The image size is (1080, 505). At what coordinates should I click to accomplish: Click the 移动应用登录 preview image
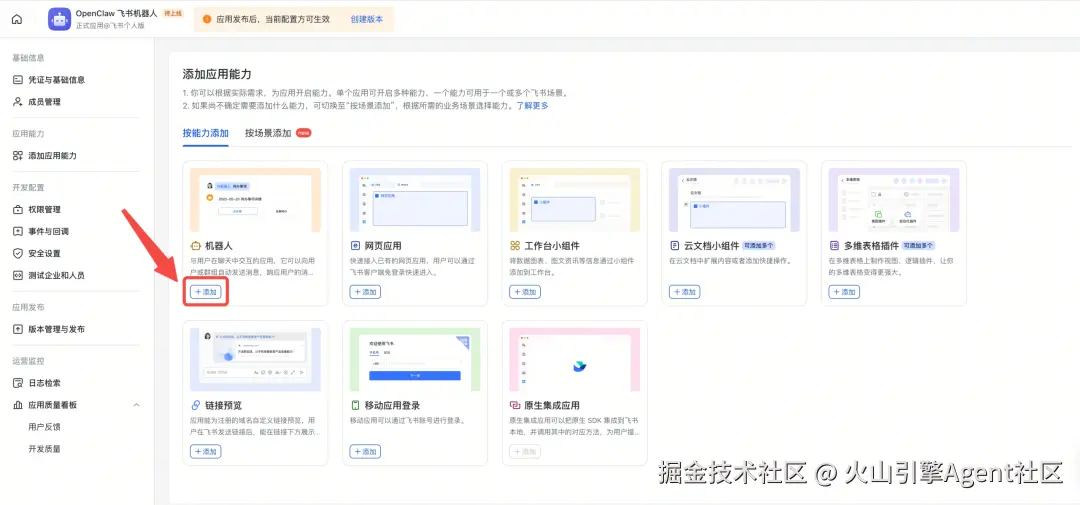click(415, 360)
